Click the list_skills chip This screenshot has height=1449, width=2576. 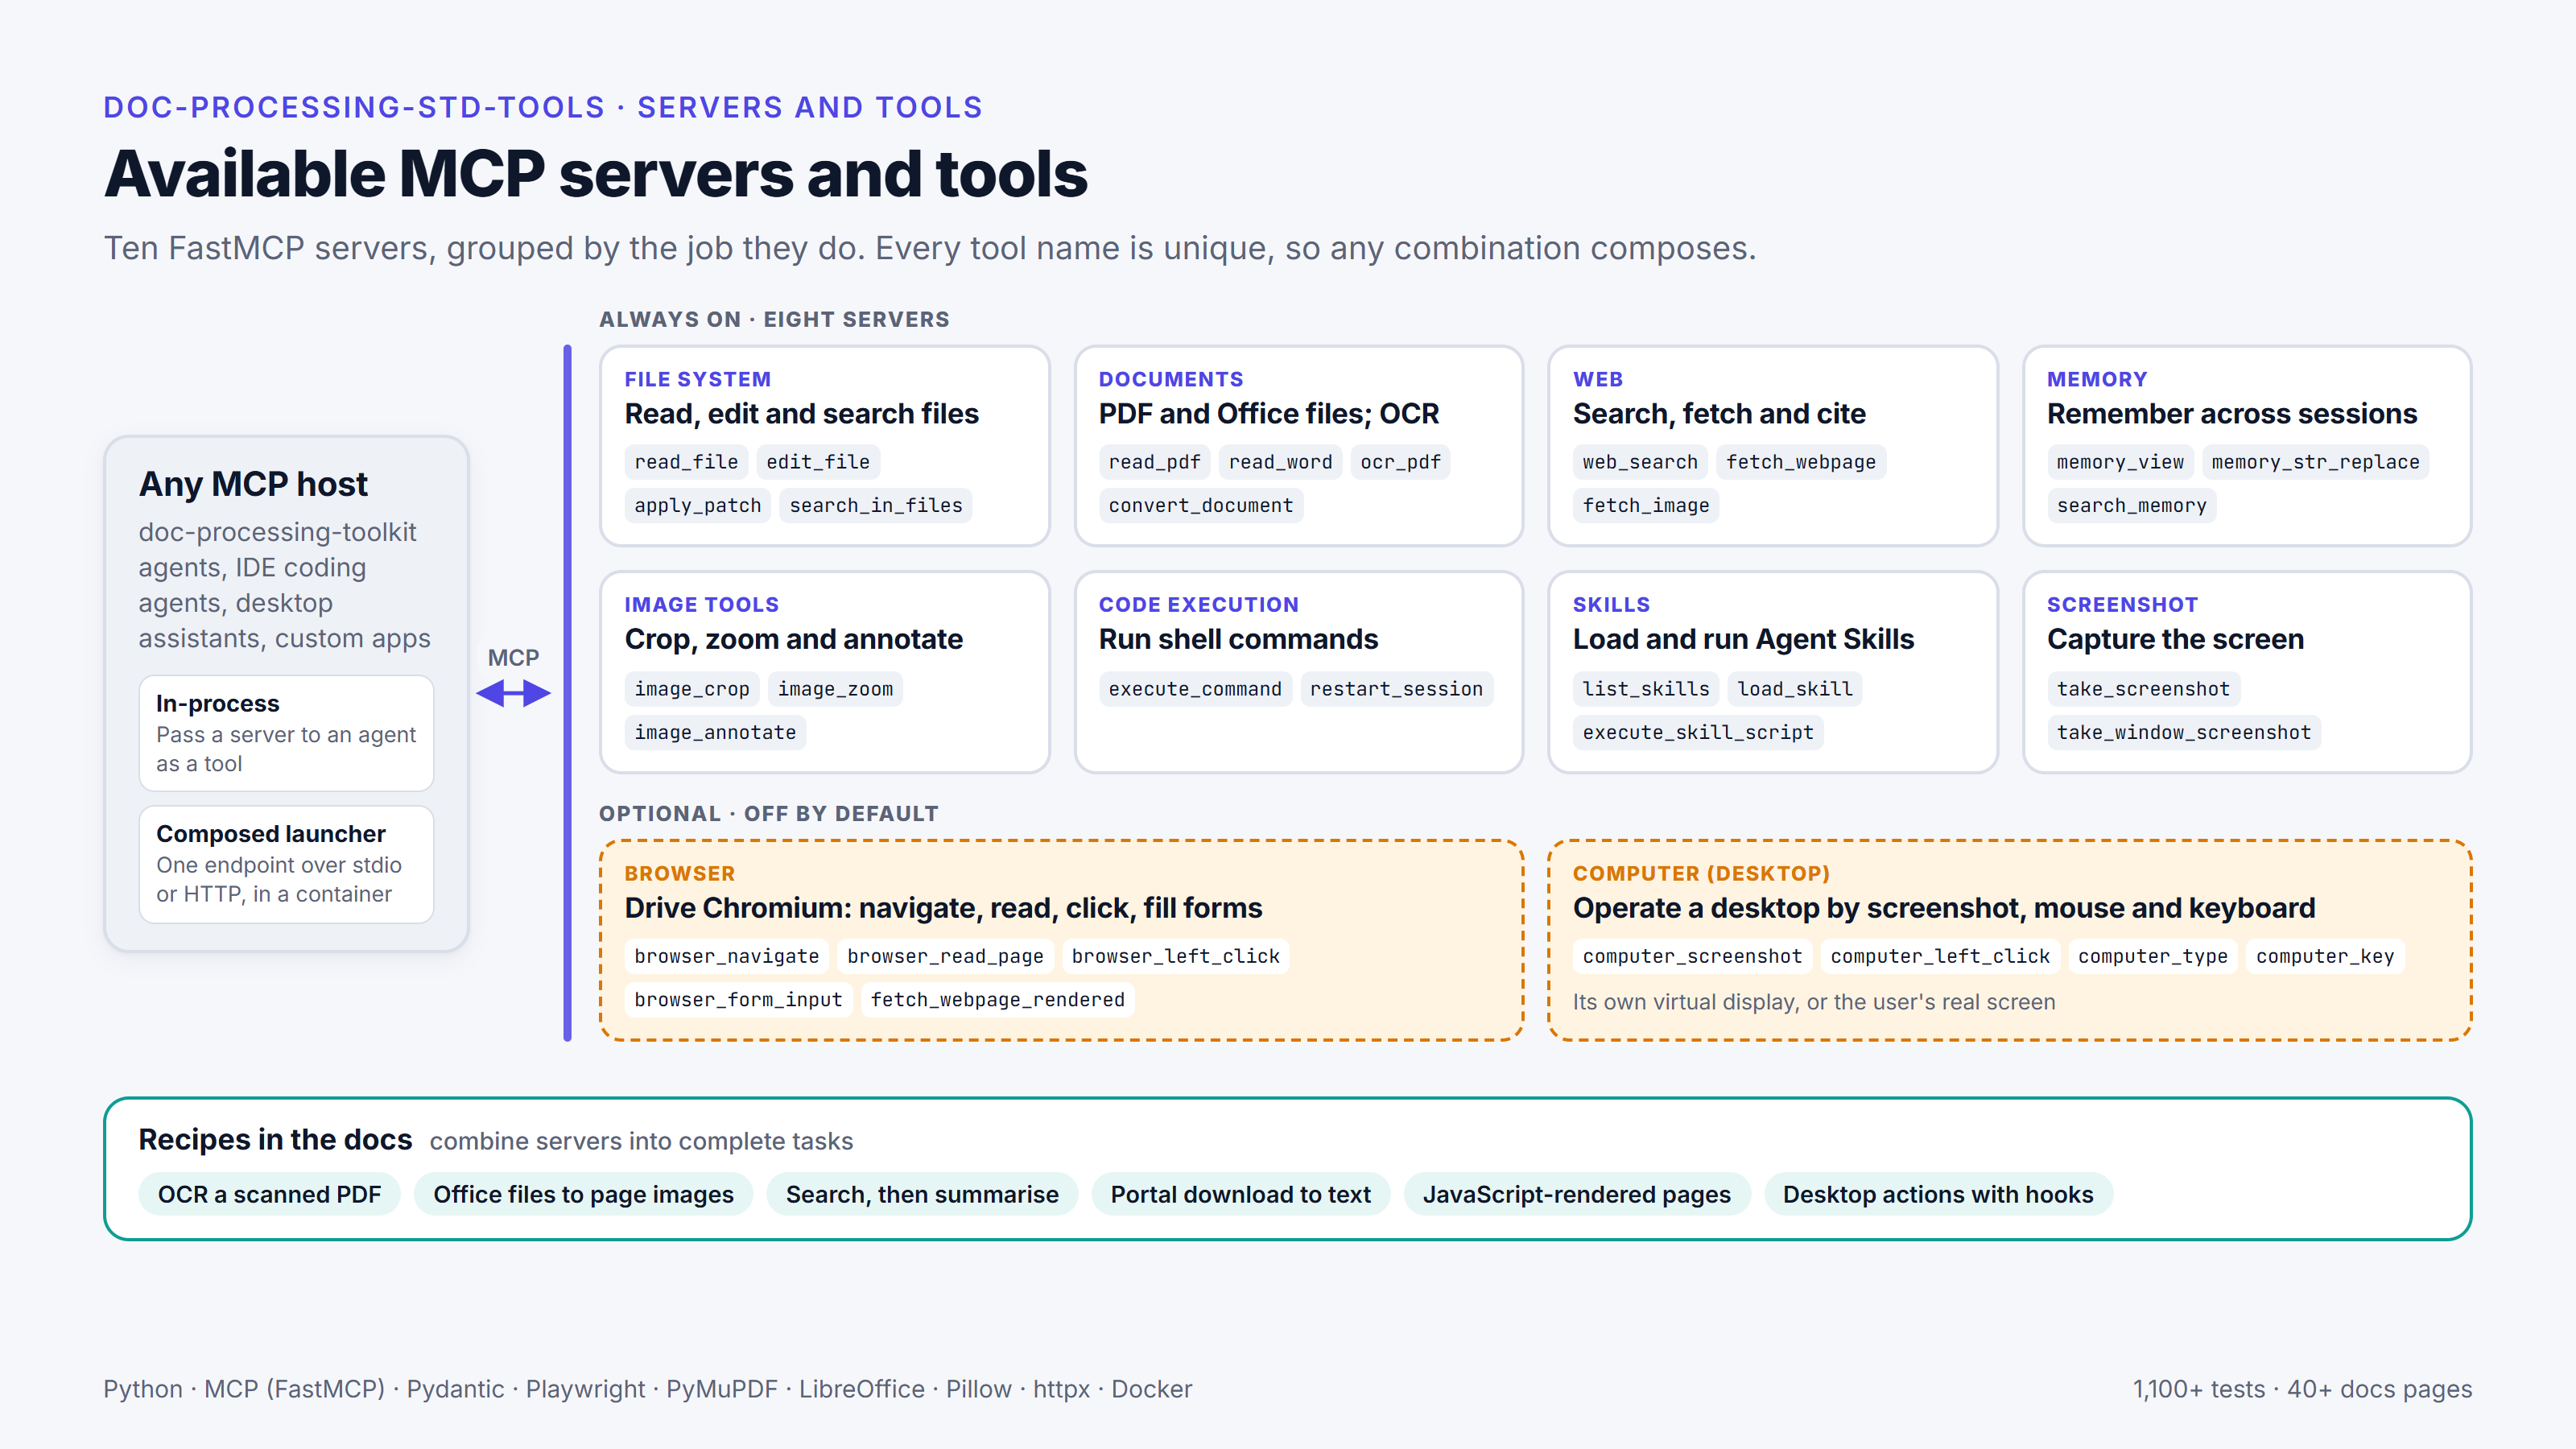[x=1646, y=689]
